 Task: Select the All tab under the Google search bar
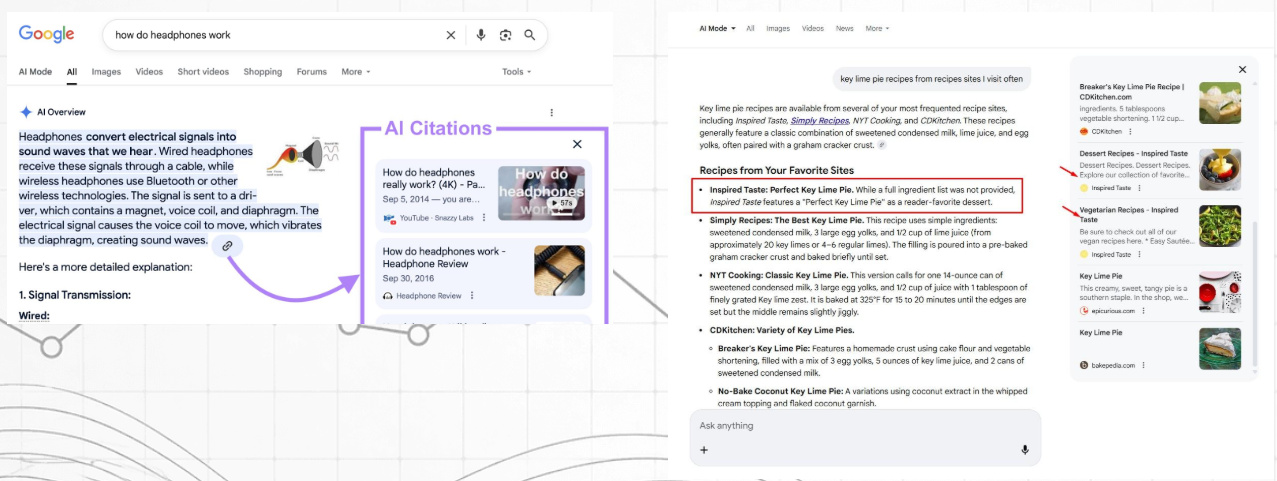click(x=72, y=72)
